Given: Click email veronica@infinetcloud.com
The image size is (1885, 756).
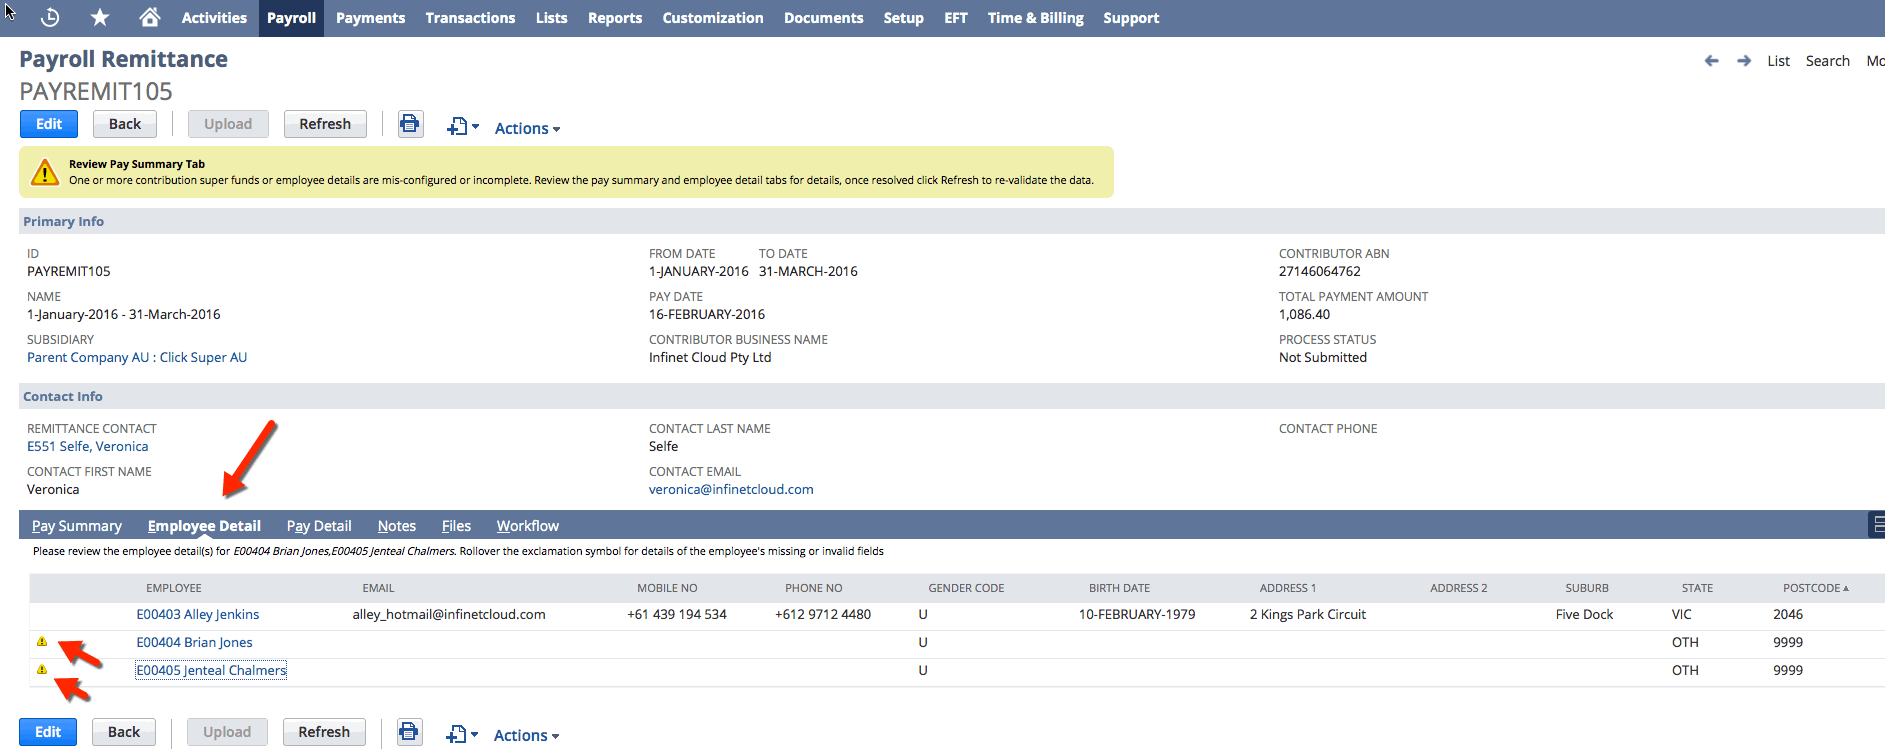Looking at the screenshot, I should [x=731, y=489].
